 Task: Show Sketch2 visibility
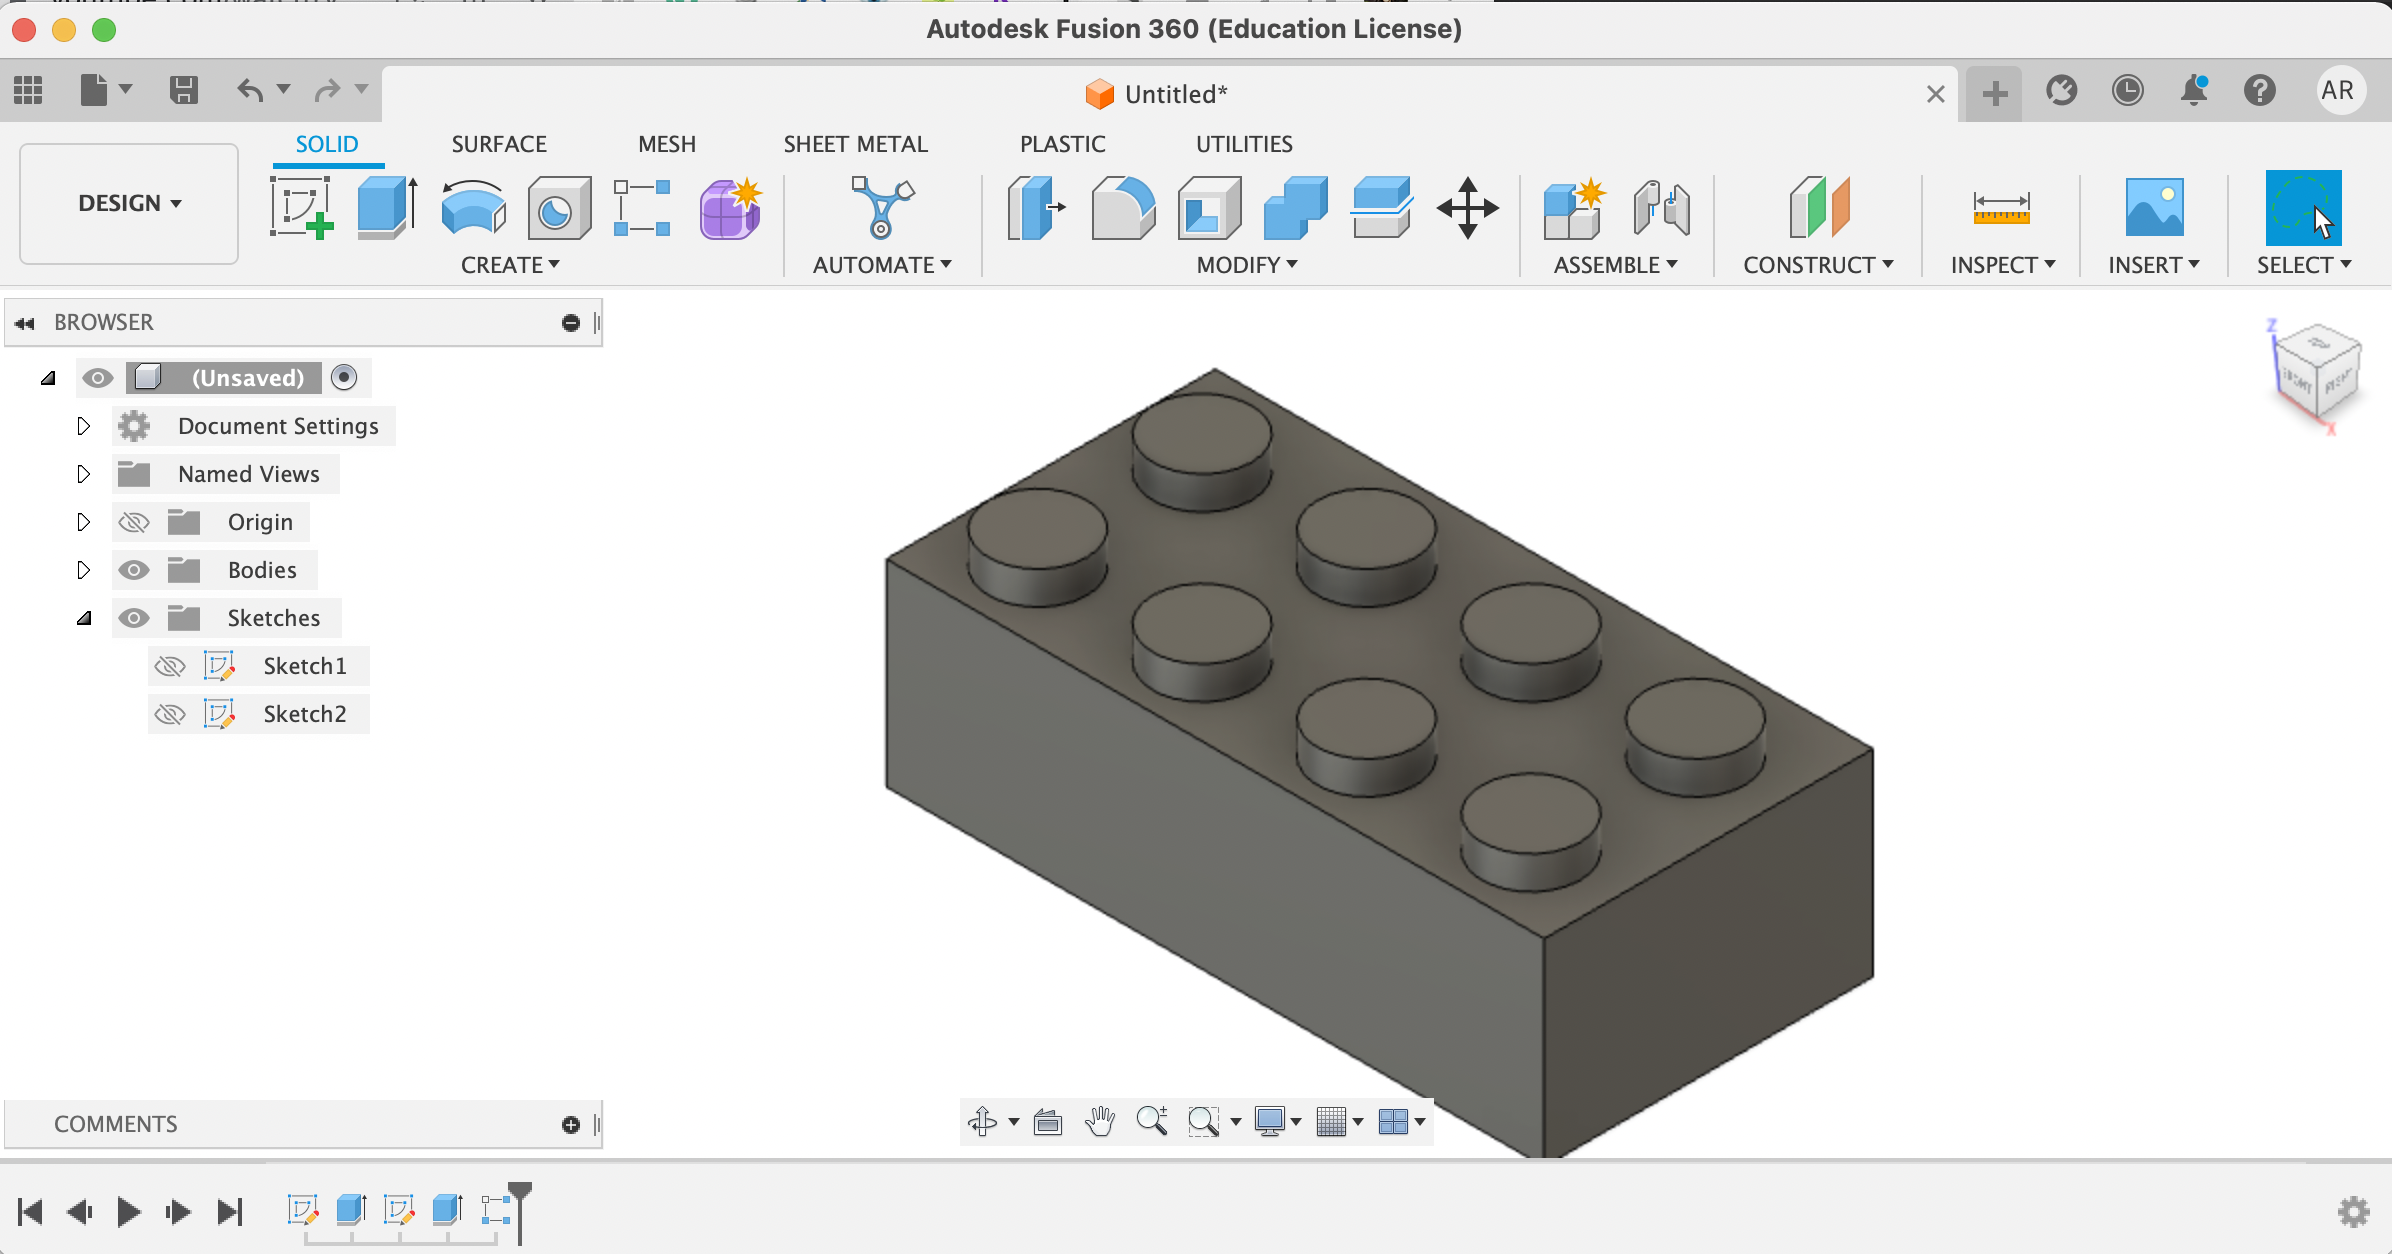(170, 714)
